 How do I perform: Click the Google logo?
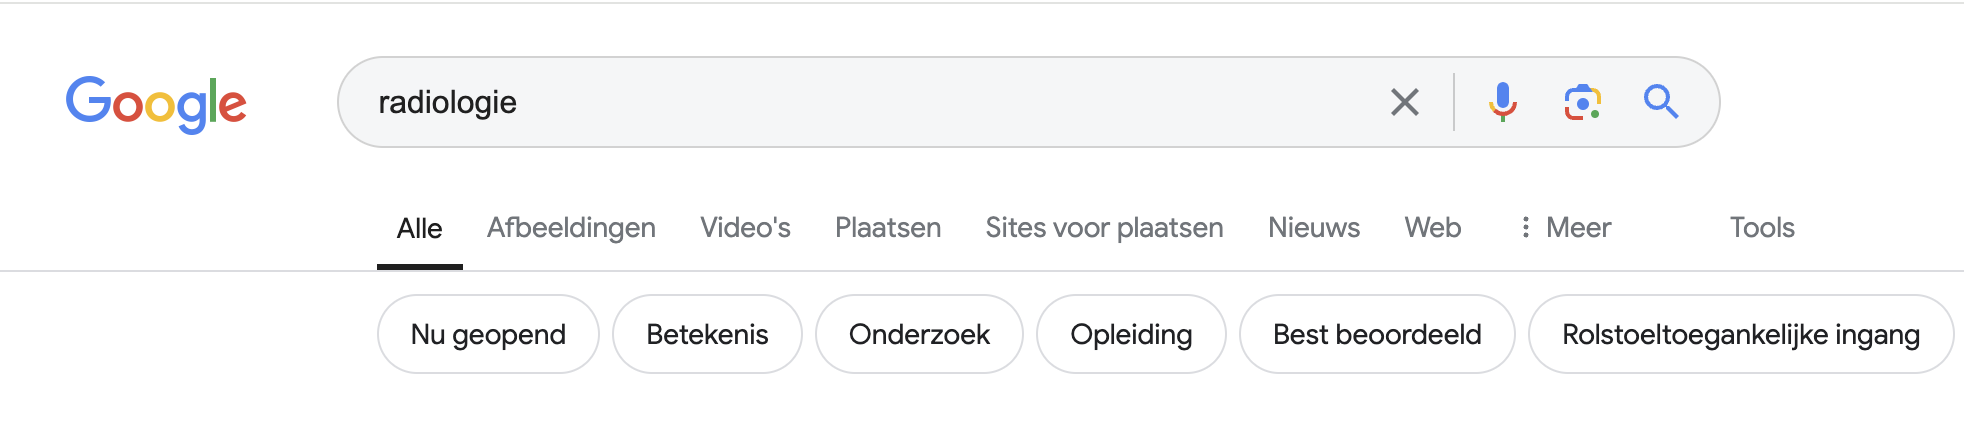[x=156, y=103]
